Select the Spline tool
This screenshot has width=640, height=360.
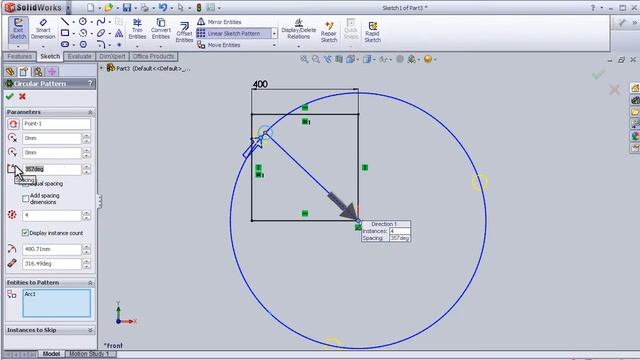click(101, 21)
